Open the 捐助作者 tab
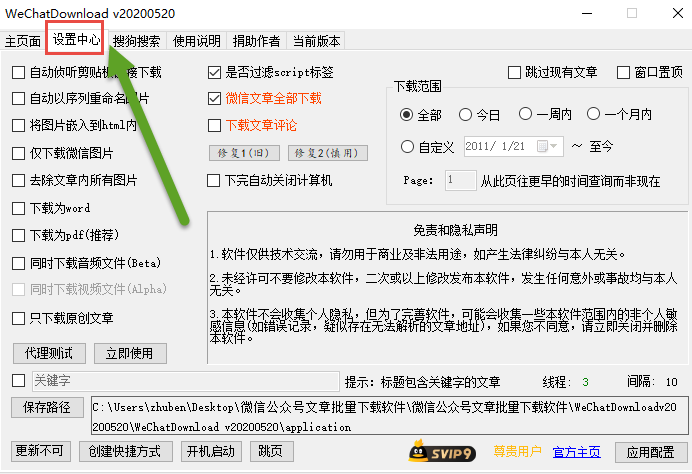Viewport: 692px width, 474px height. [x=256, y=41]
